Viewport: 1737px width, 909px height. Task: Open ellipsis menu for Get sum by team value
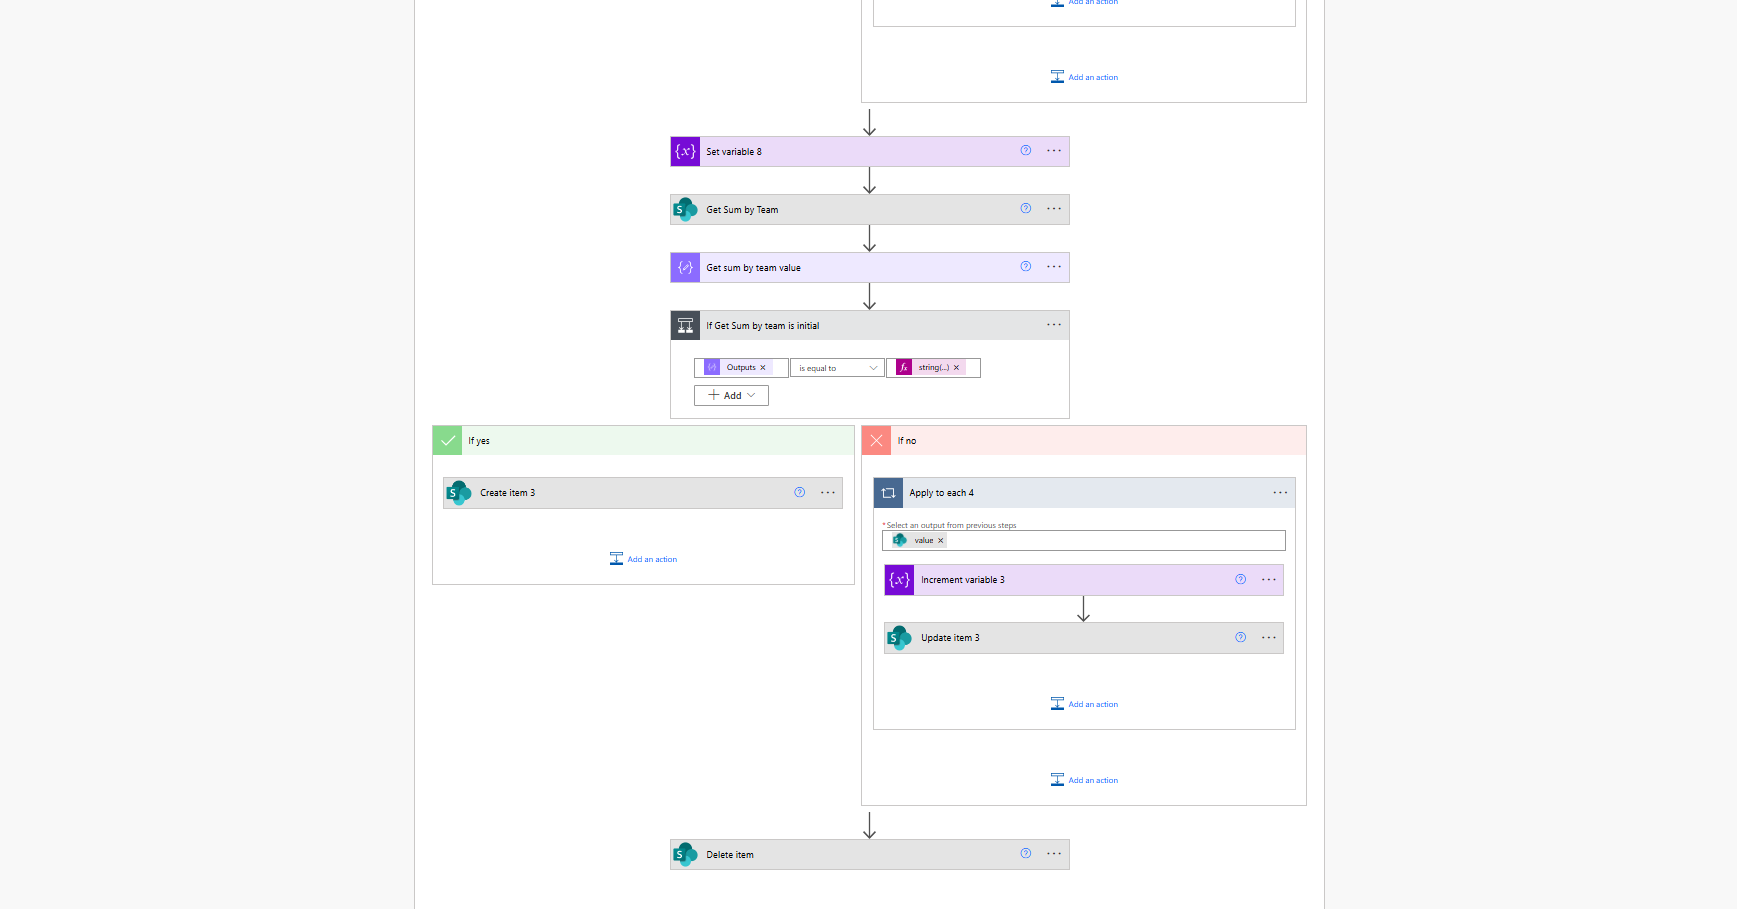coord(1054,267)
